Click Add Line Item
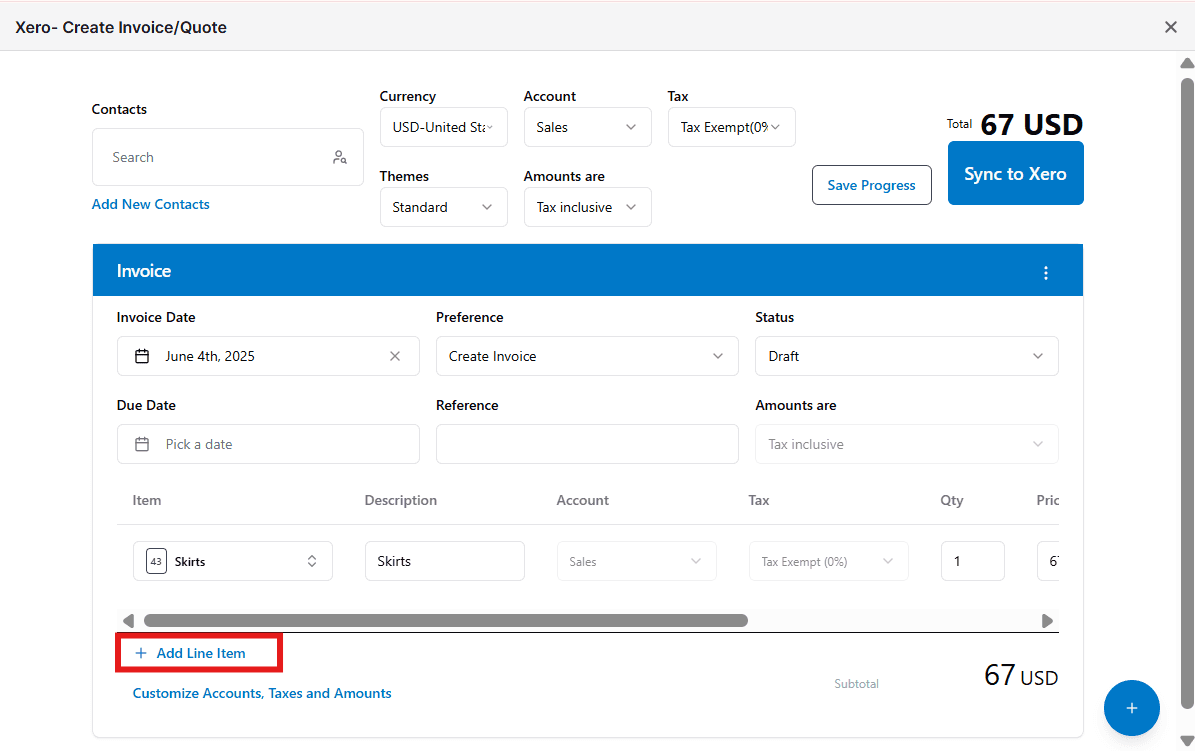The height and width of the screenshot is (751, 1195). click(191, 653)
